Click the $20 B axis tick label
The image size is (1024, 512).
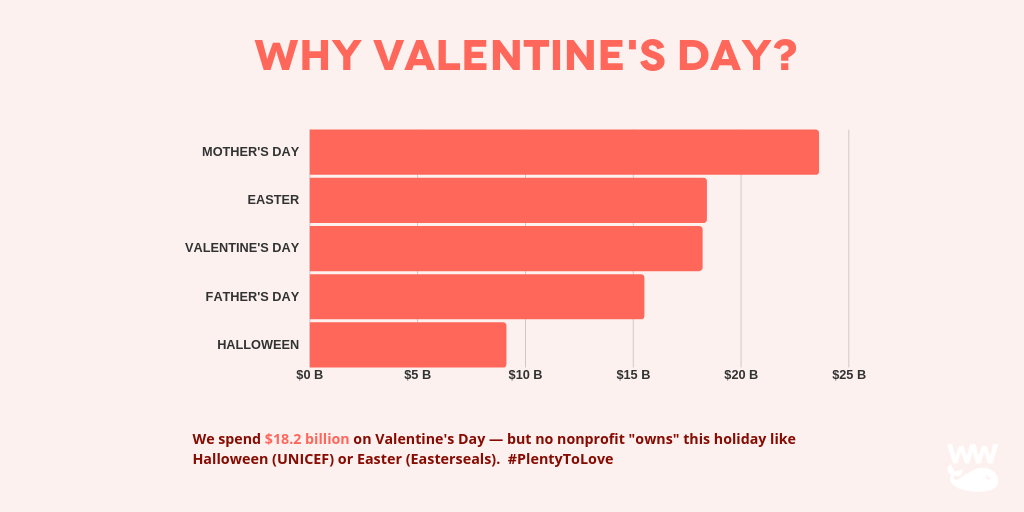point(741,375)
